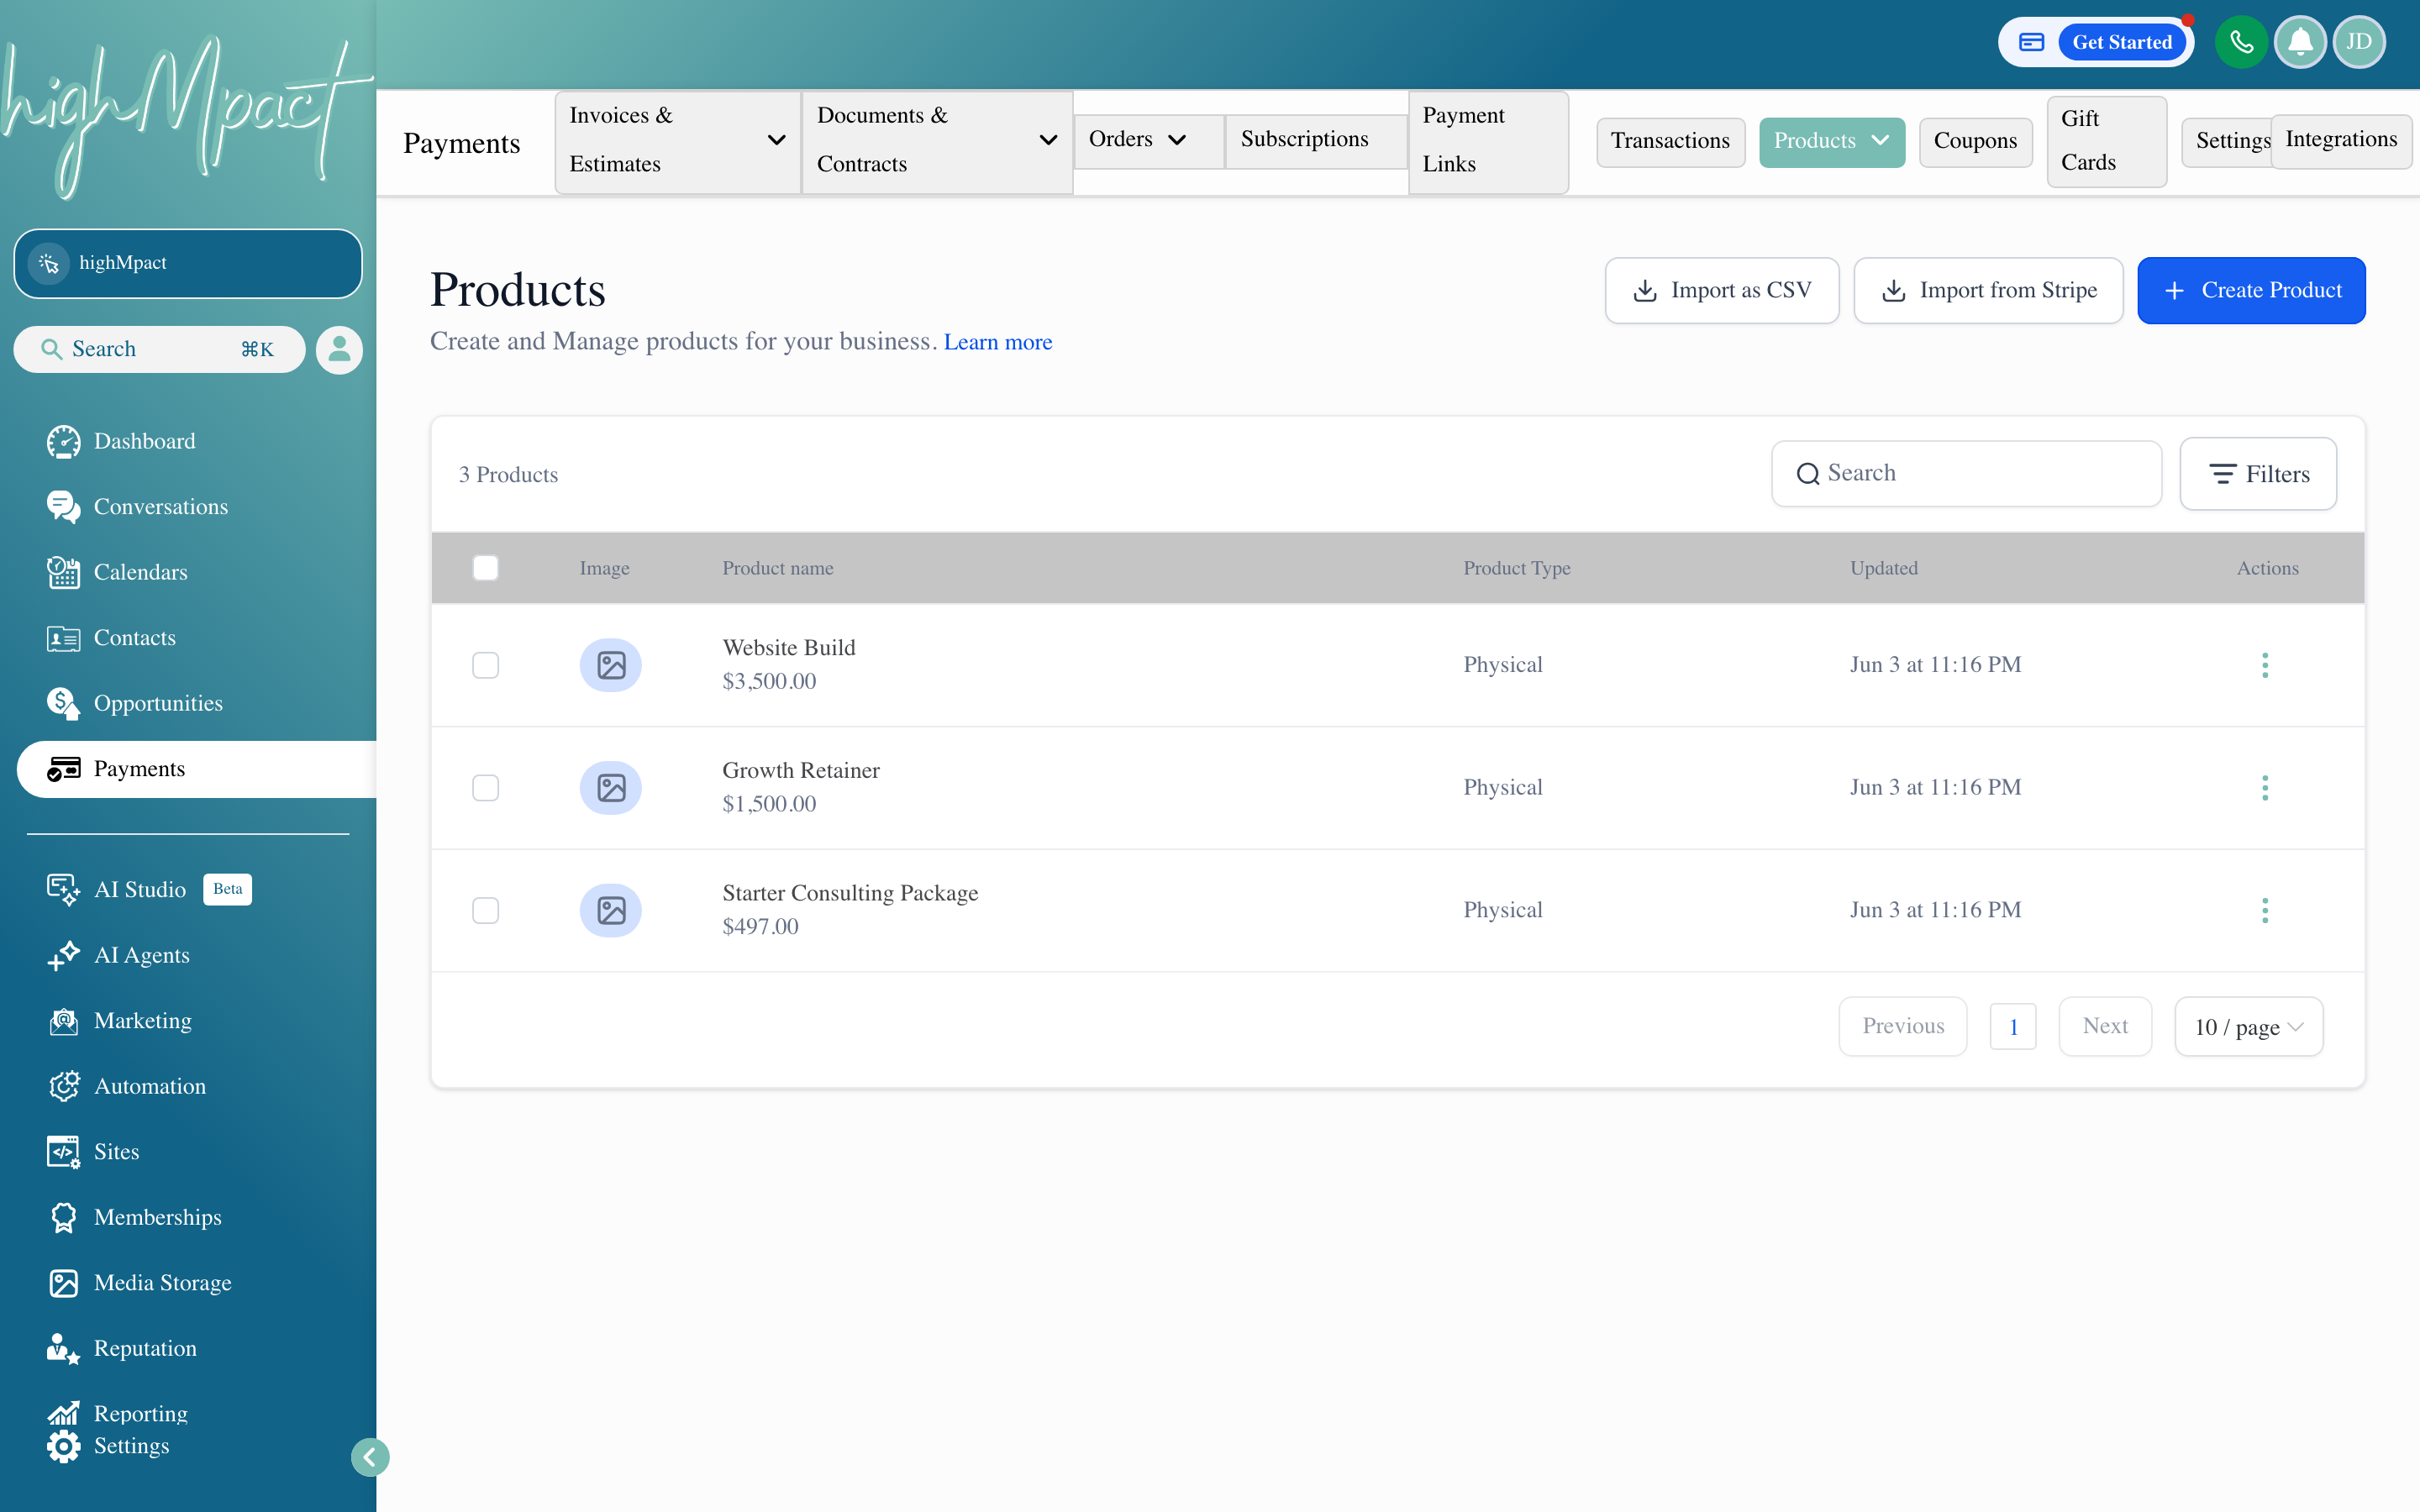Switch to Payment Links tab
This screenshot has width=2420, height=1512.
(1488, 141)
